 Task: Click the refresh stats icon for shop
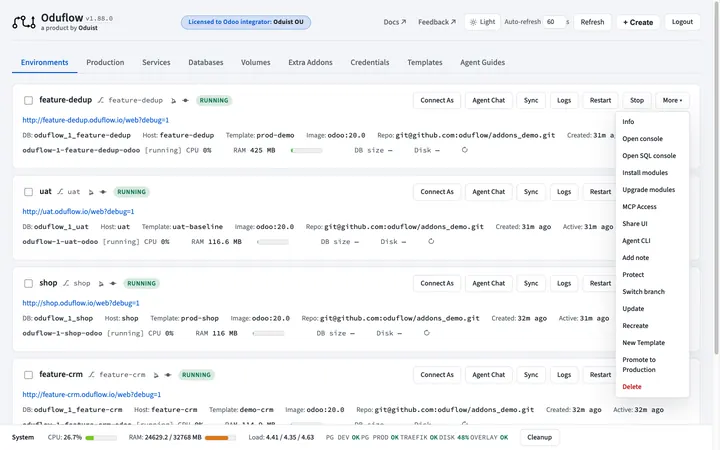[427, 333]
